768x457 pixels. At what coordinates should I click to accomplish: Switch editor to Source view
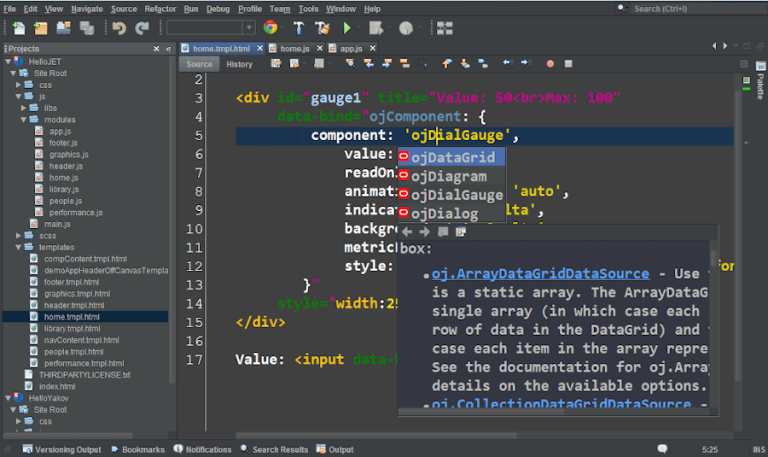[199, 64]
